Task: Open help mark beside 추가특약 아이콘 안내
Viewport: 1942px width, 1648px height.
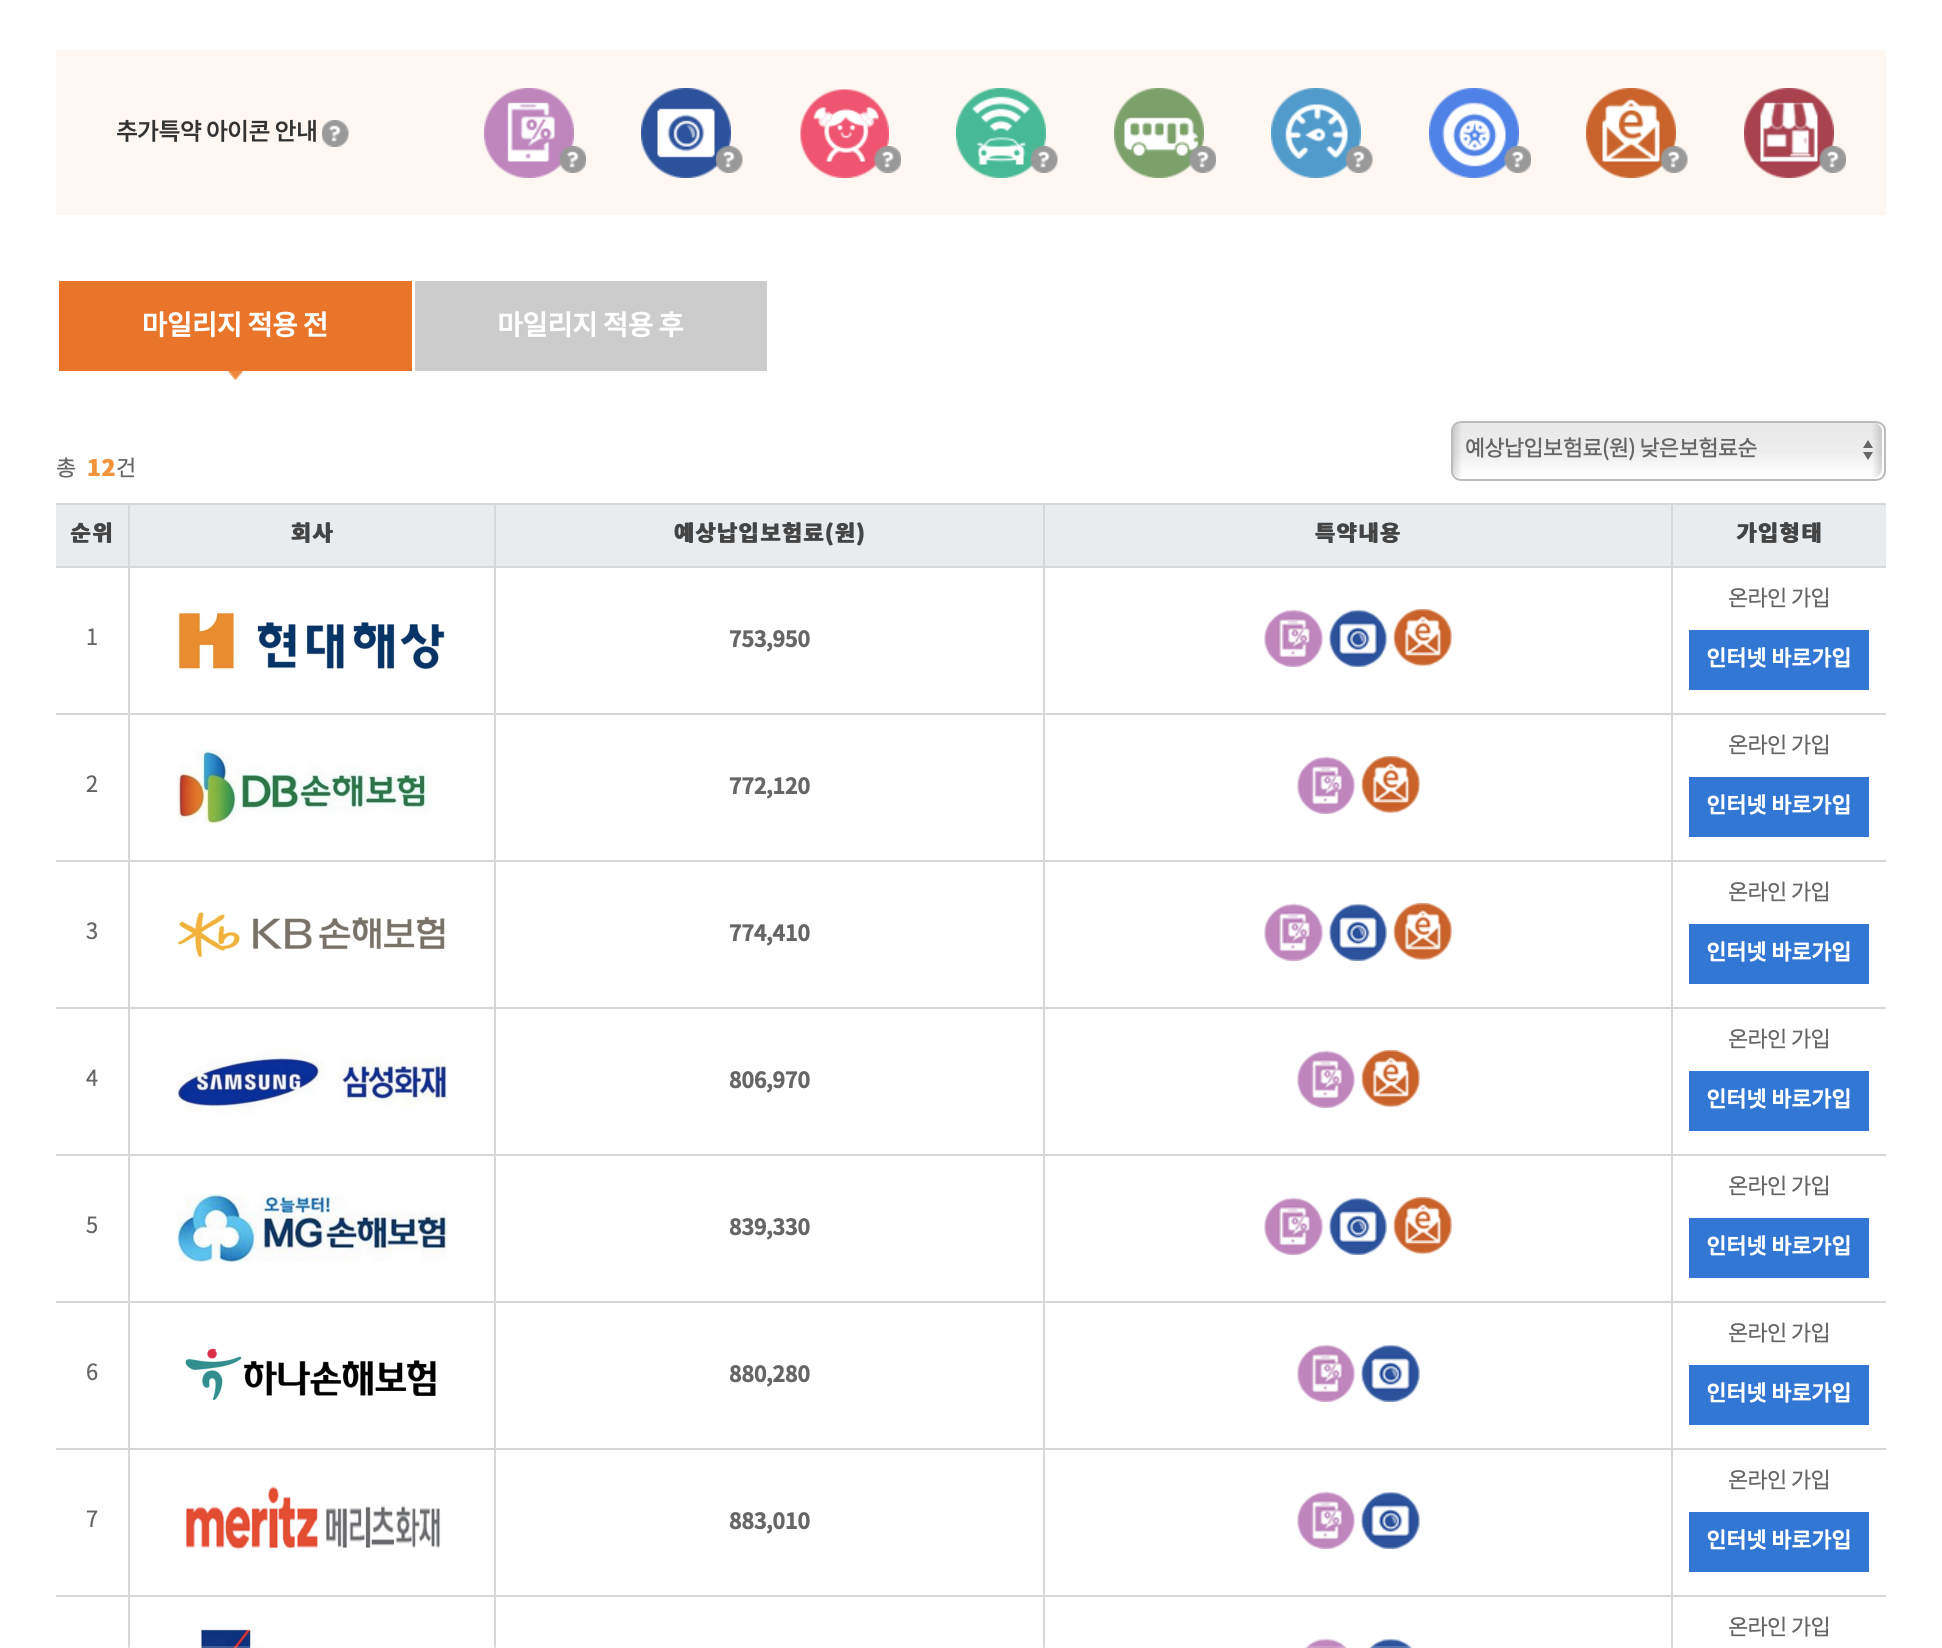Action: point(336,133)
